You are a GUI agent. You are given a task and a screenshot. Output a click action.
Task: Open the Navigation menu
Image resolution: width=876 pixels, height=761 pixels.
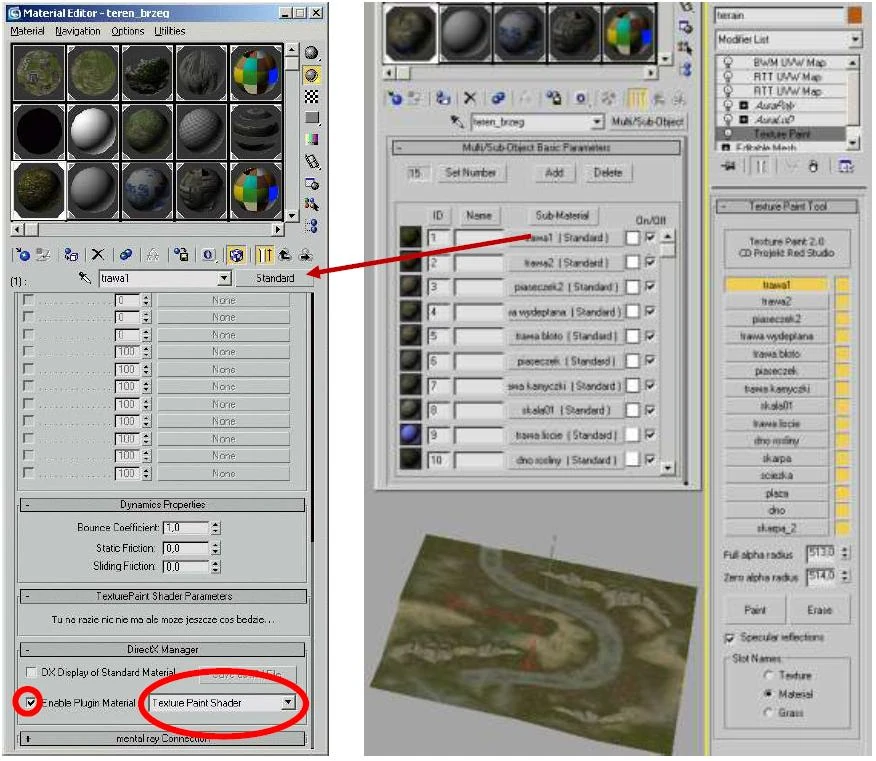[x=78, y=31]
